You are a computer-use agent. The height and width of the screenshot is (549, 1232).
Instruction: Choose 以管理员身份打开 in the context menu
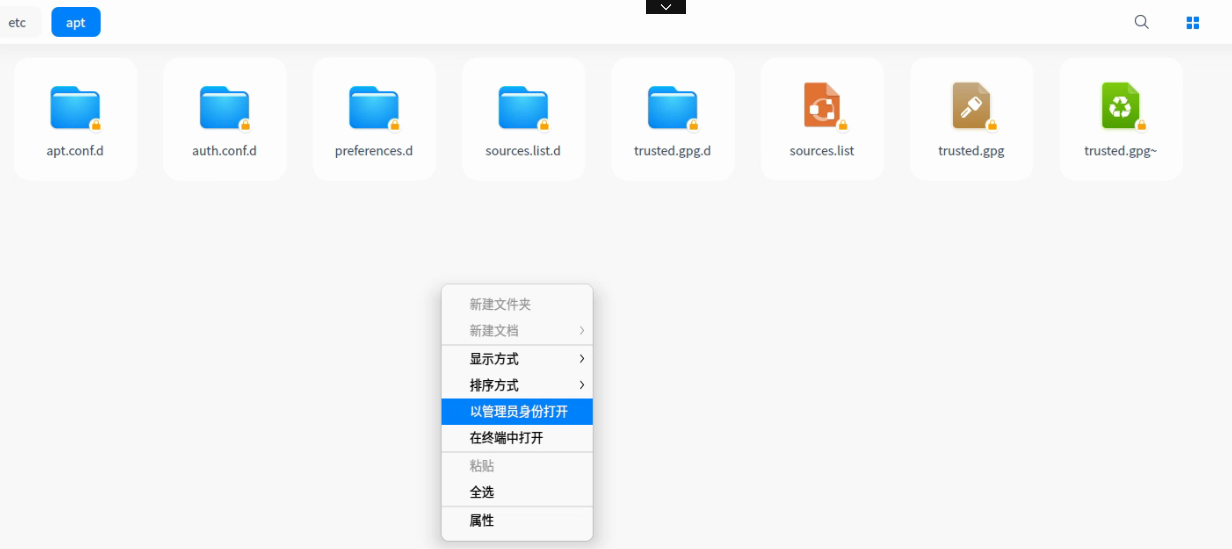(517, 412)
